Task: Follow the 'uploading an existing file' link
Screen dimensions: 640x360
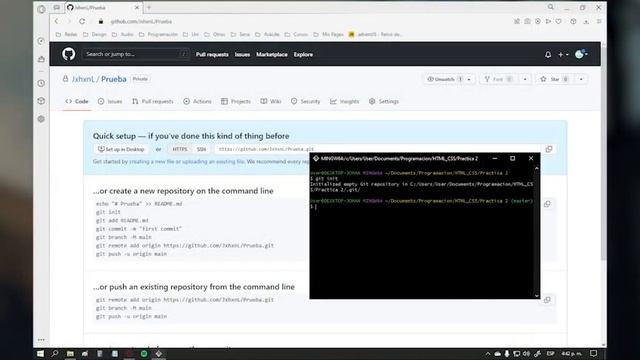Action: click(213, 162)
